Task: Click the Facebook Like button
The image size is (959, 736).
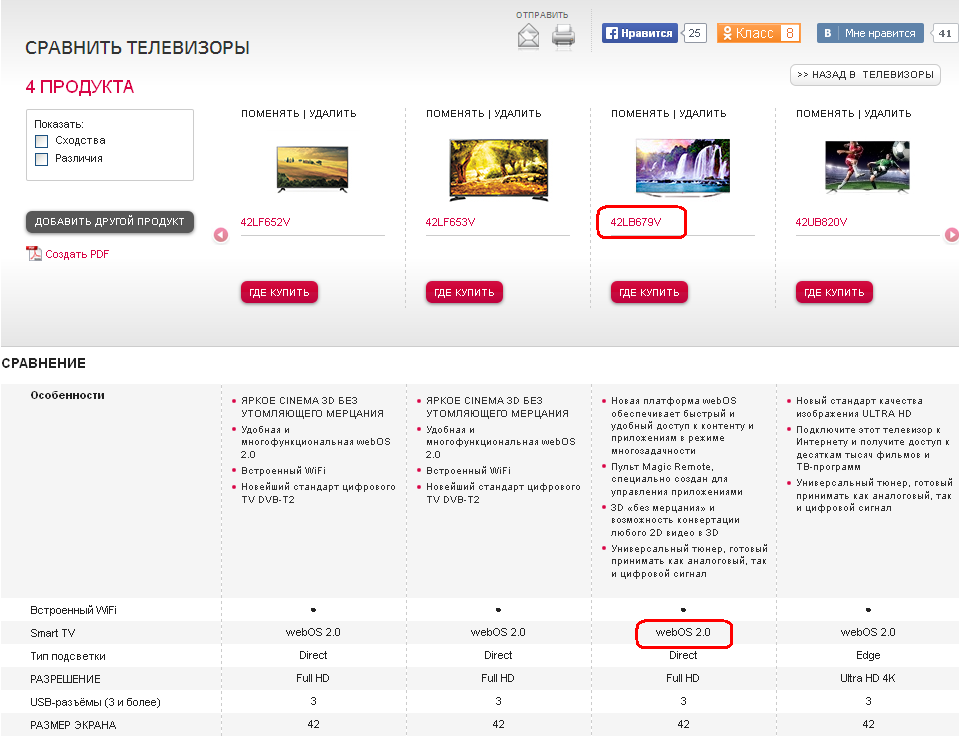Action: coord(640,33)
